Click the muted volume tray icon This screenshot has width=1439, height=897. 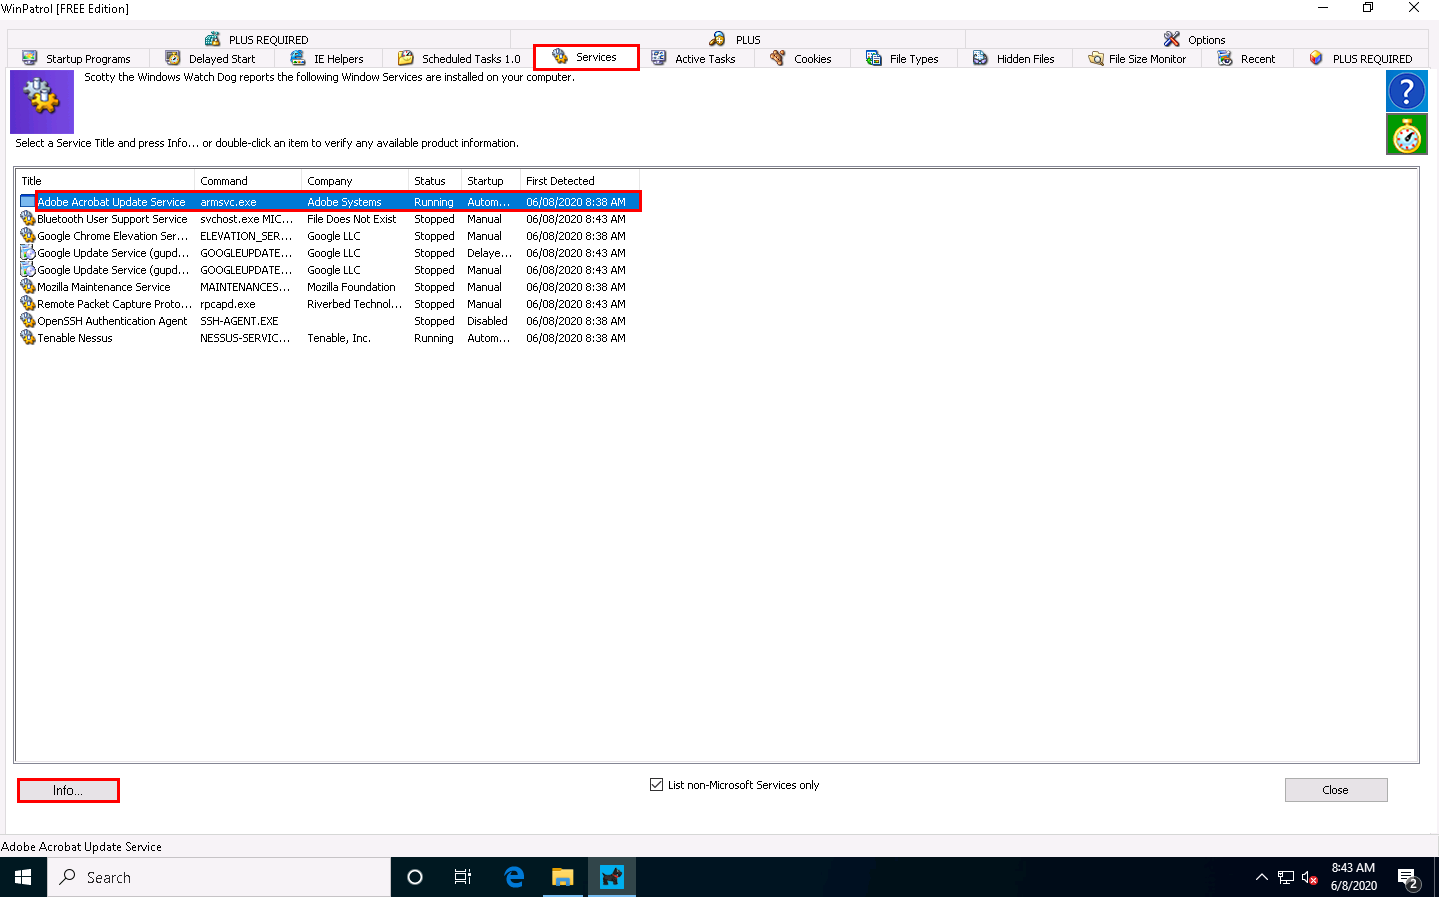[1309, 878]
